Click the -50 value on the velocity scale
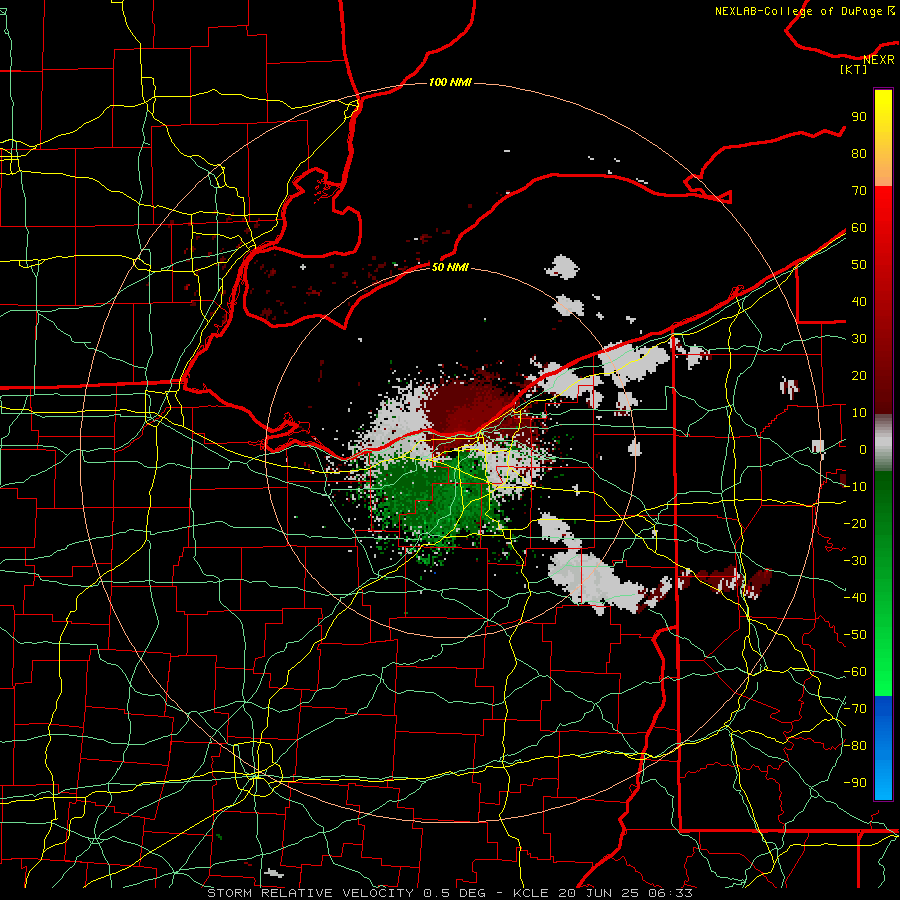The width and height of the screenshot is (900, 900). (855, 635)
